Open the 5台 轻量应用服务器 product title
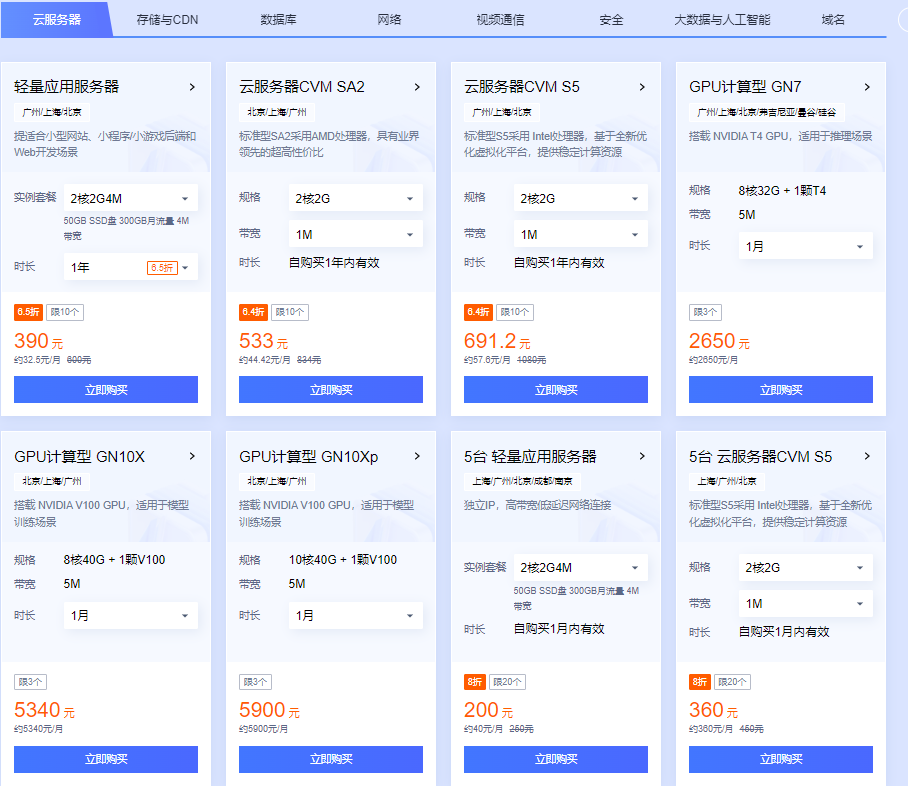 click(530, 456)
